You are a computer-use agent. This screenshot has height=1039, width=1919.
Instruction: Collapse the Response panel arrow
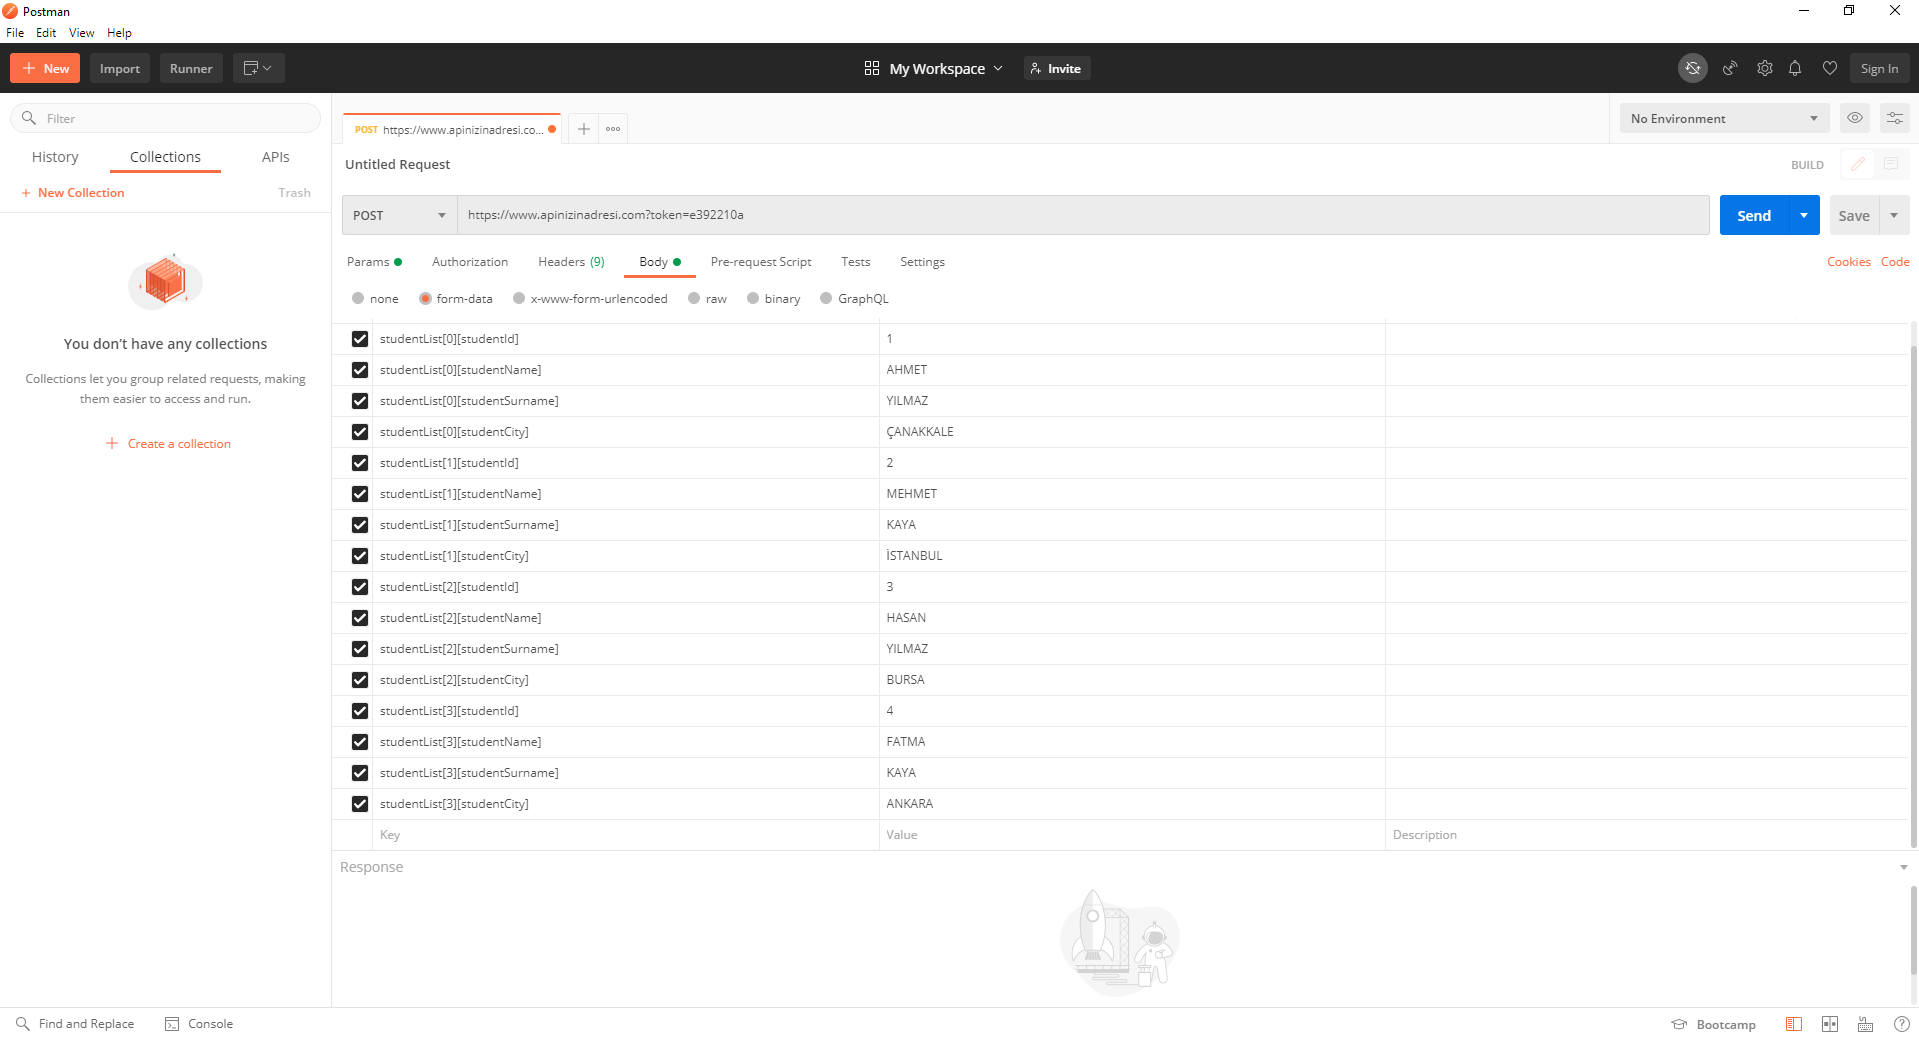pos(1903,867)
